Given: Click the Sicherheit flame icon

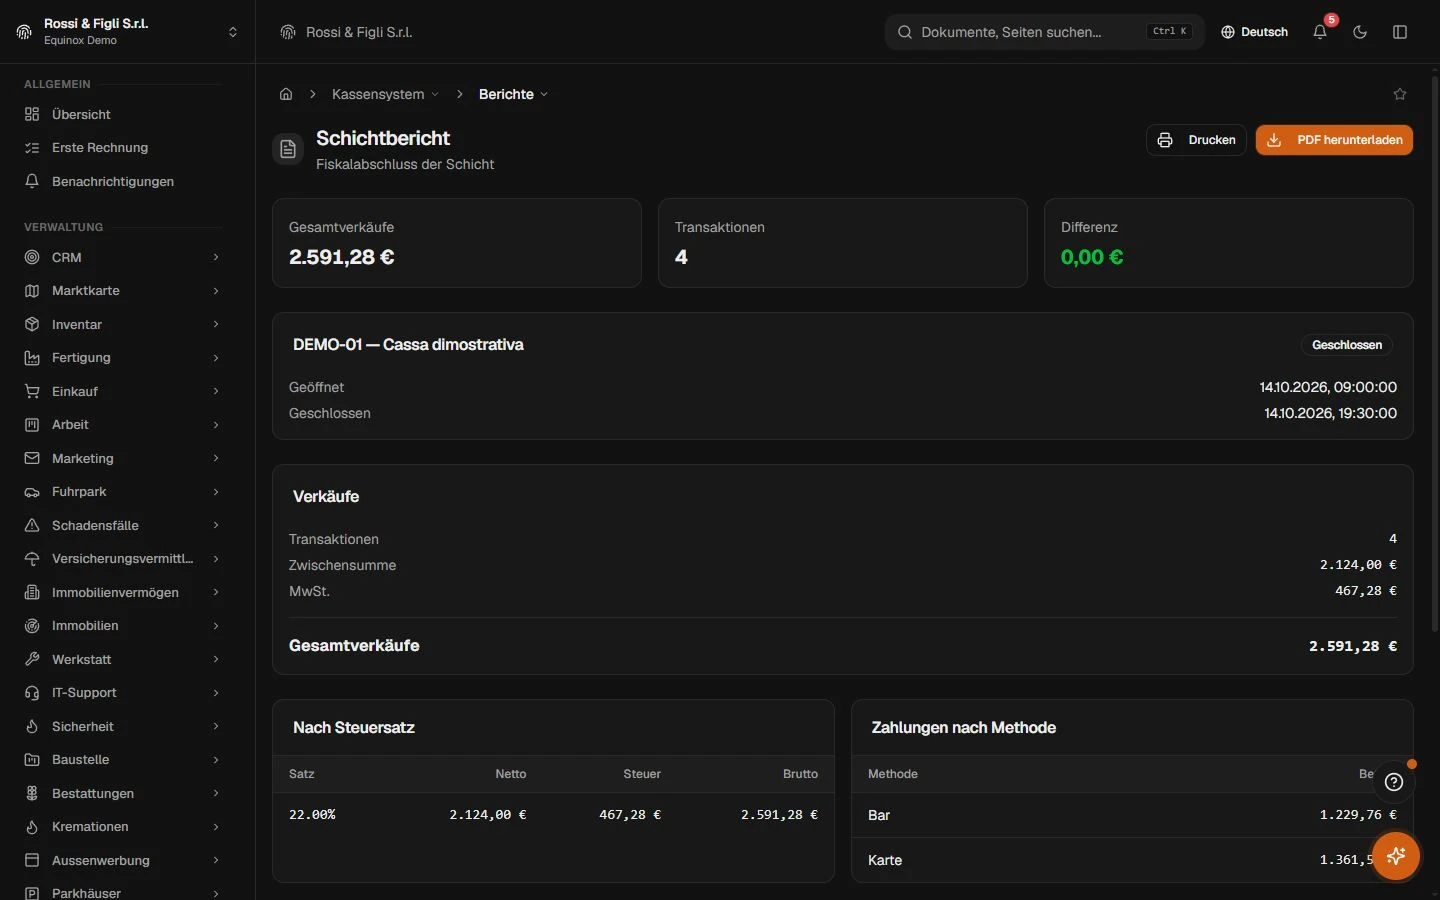Looking at the screenshot, I should point(32,726).
